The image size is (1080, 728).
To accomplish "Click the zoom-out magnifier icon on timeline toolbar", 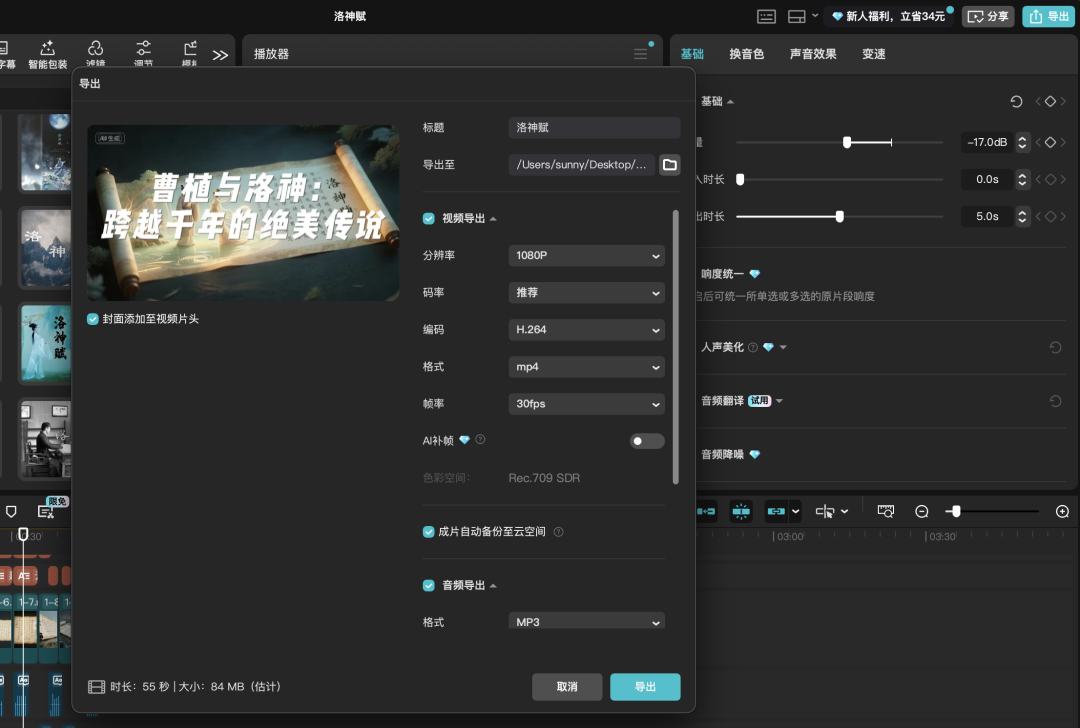I will click(921, 511).
